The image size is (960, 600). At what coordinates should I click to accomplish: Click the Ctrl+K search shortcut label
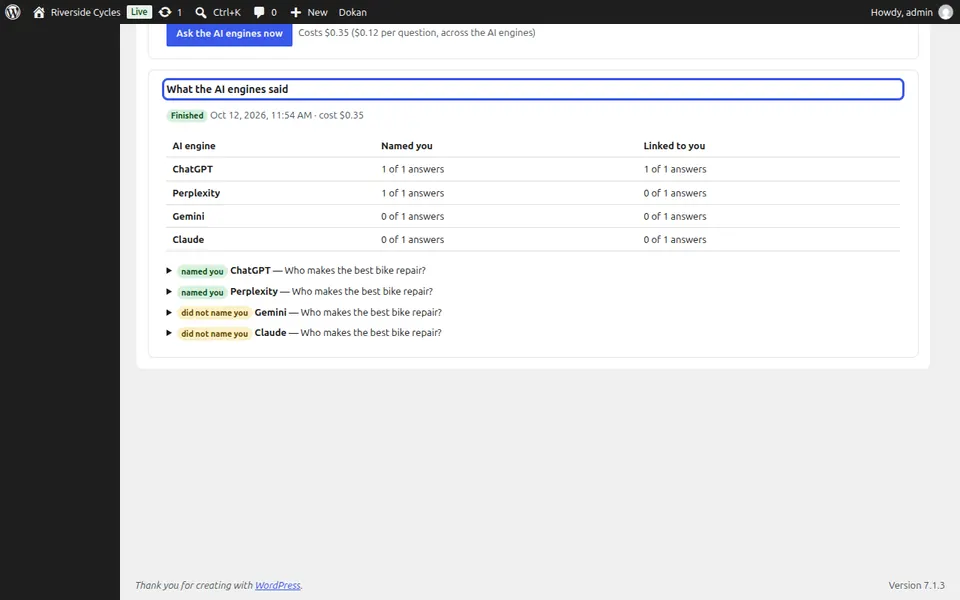point(227,12)
